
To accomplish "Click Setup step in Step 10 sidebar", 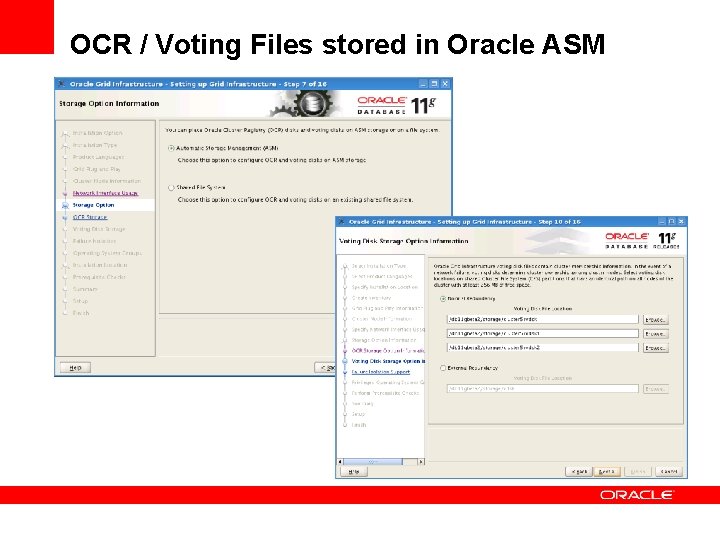I will coord(358,414).
